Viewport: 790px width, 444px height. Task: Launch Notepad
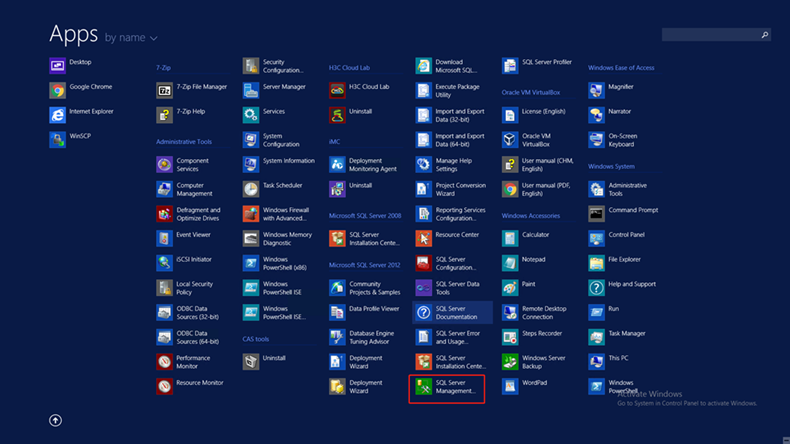point(524,263)
